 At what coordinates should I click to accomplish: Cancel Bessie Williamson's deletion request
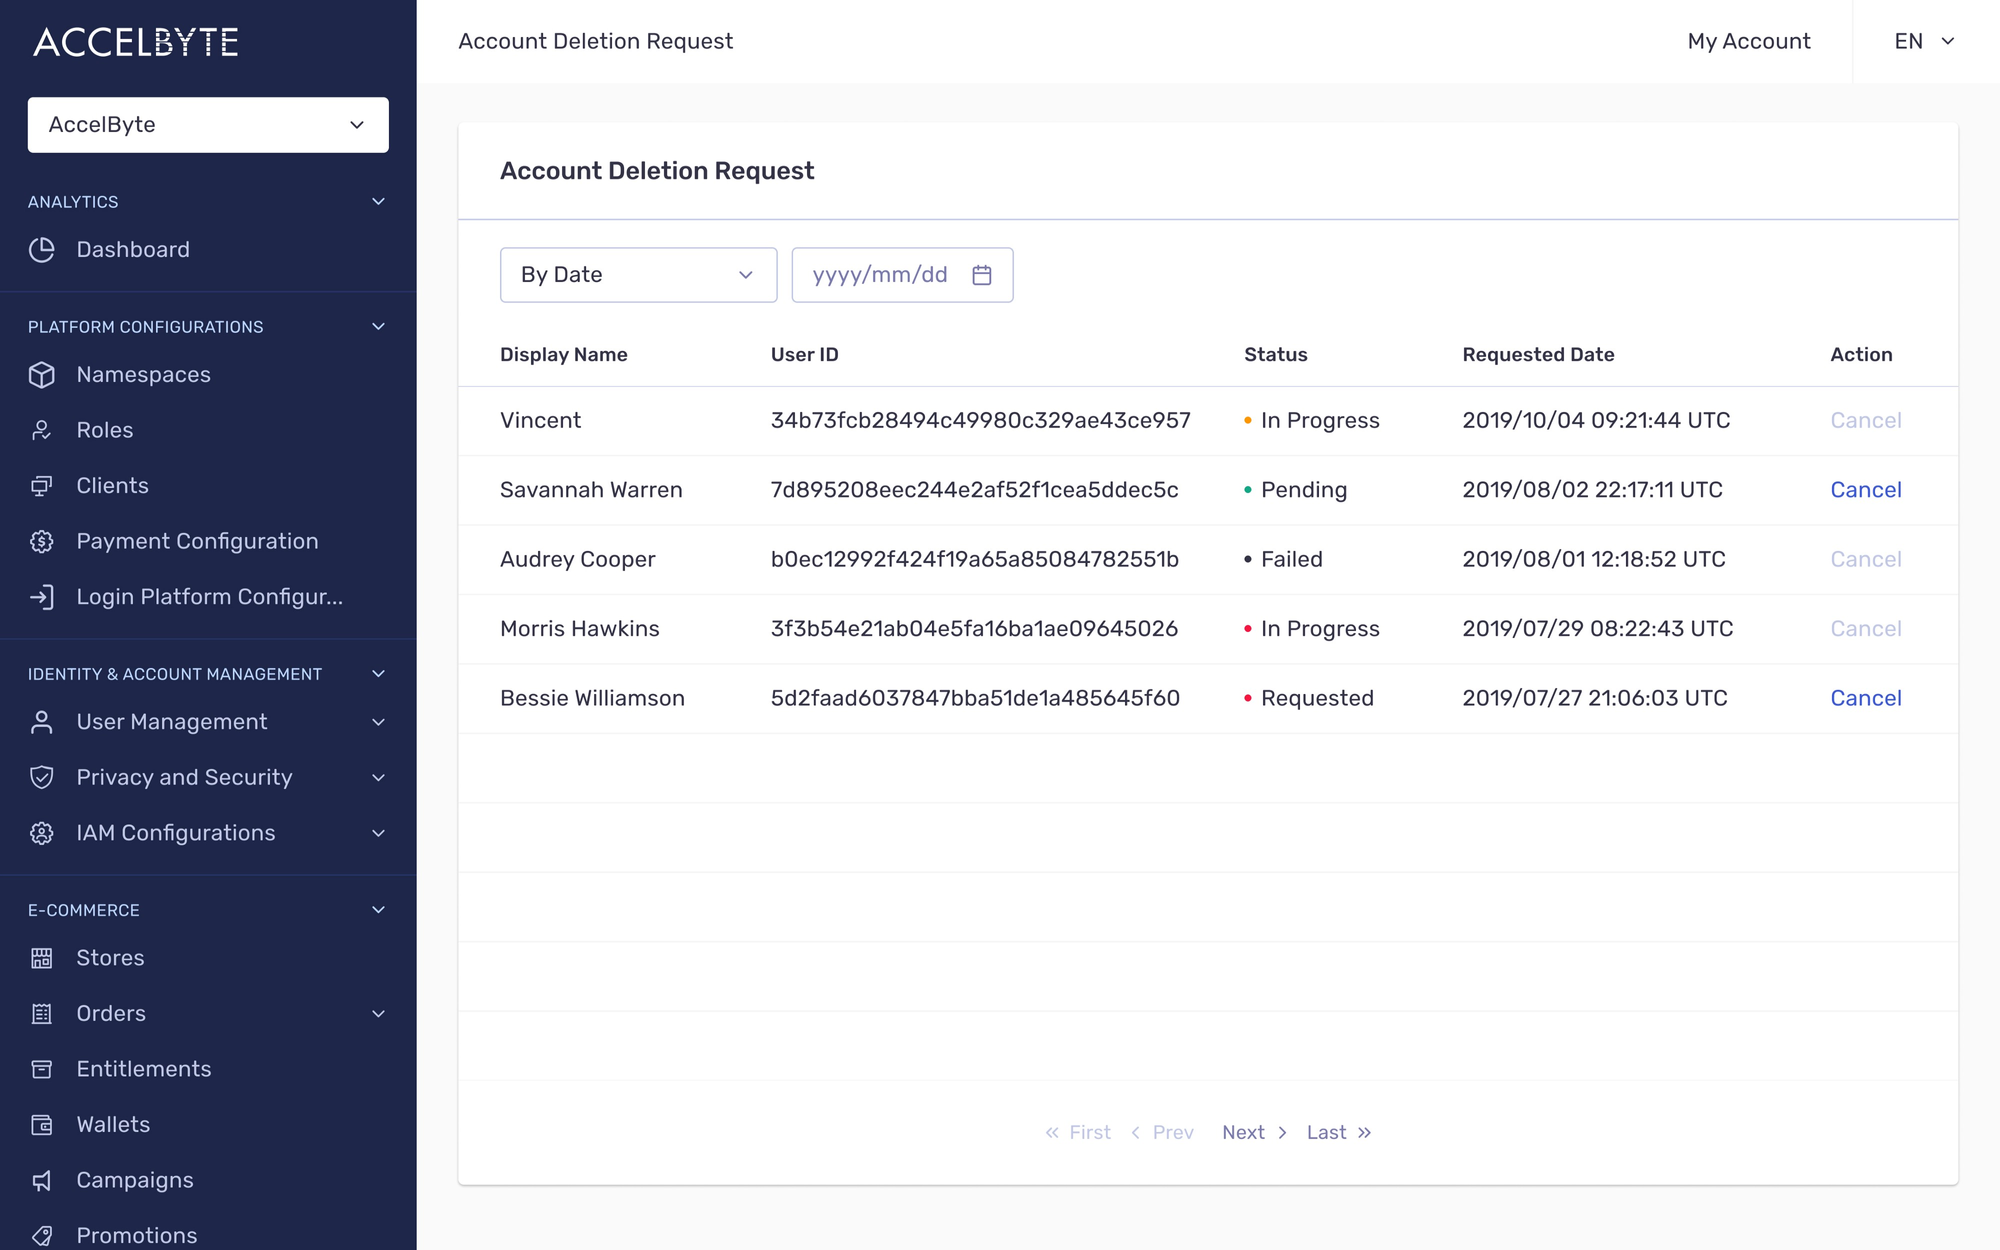click(1866, 698)
